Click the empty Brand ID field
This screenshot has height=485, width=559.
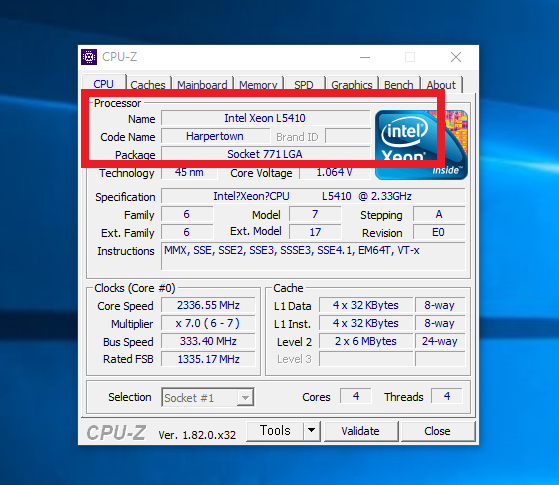(348, 136)
